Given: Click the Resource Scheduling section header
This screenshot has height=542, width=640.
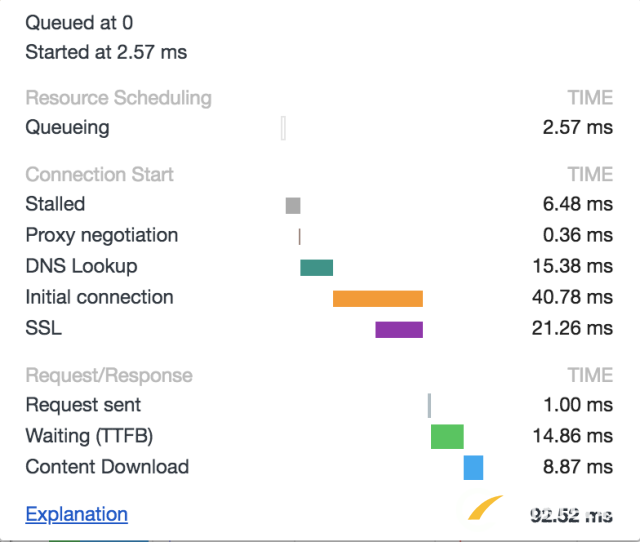Looking at the screenshot, I should (118, 98).
